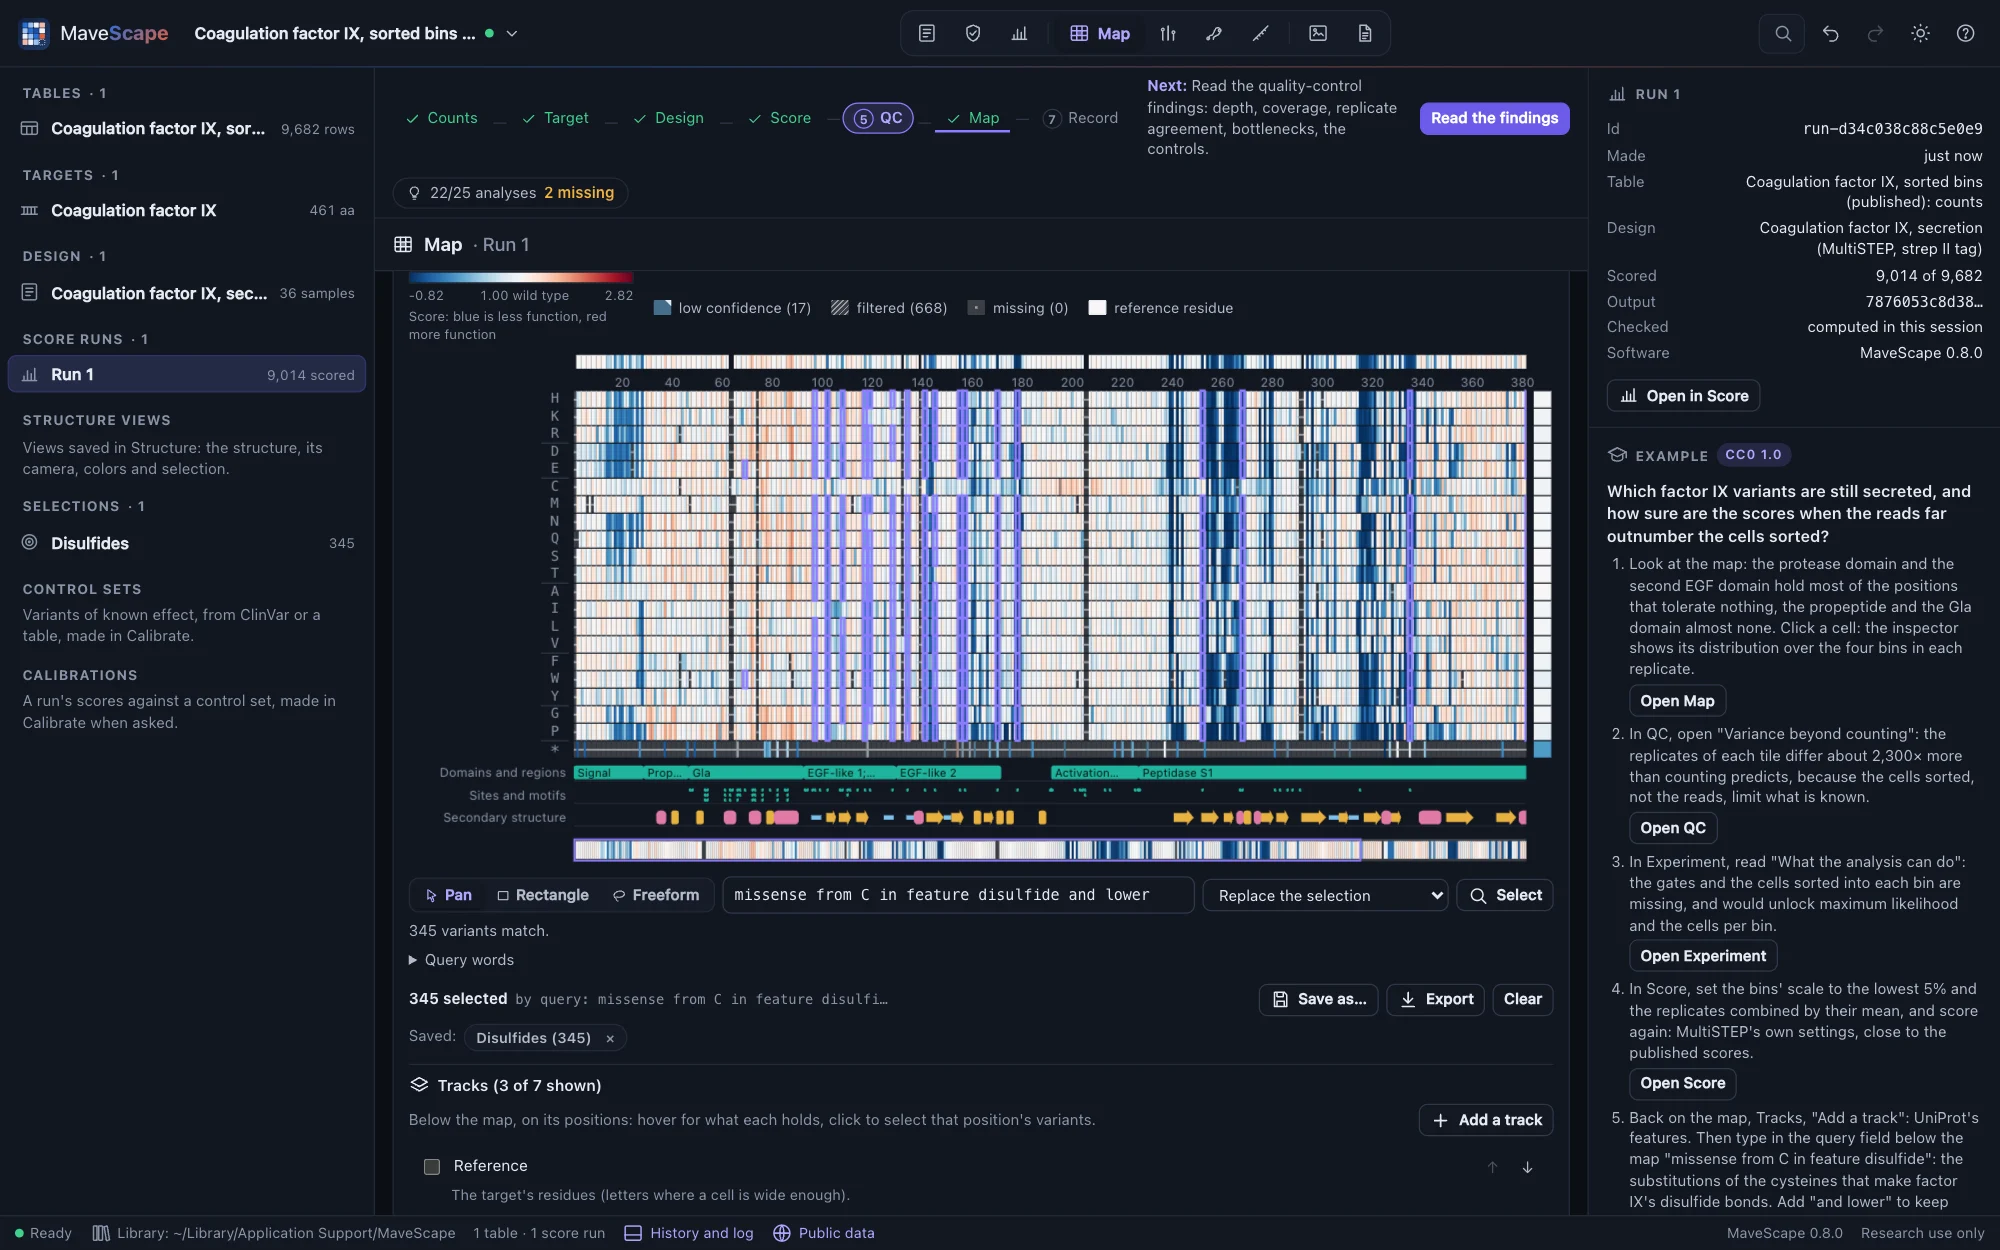Open the vertical-sliders icon in the top toolbar
The image size is (2000, 1250).
[x=1168, y=33]
